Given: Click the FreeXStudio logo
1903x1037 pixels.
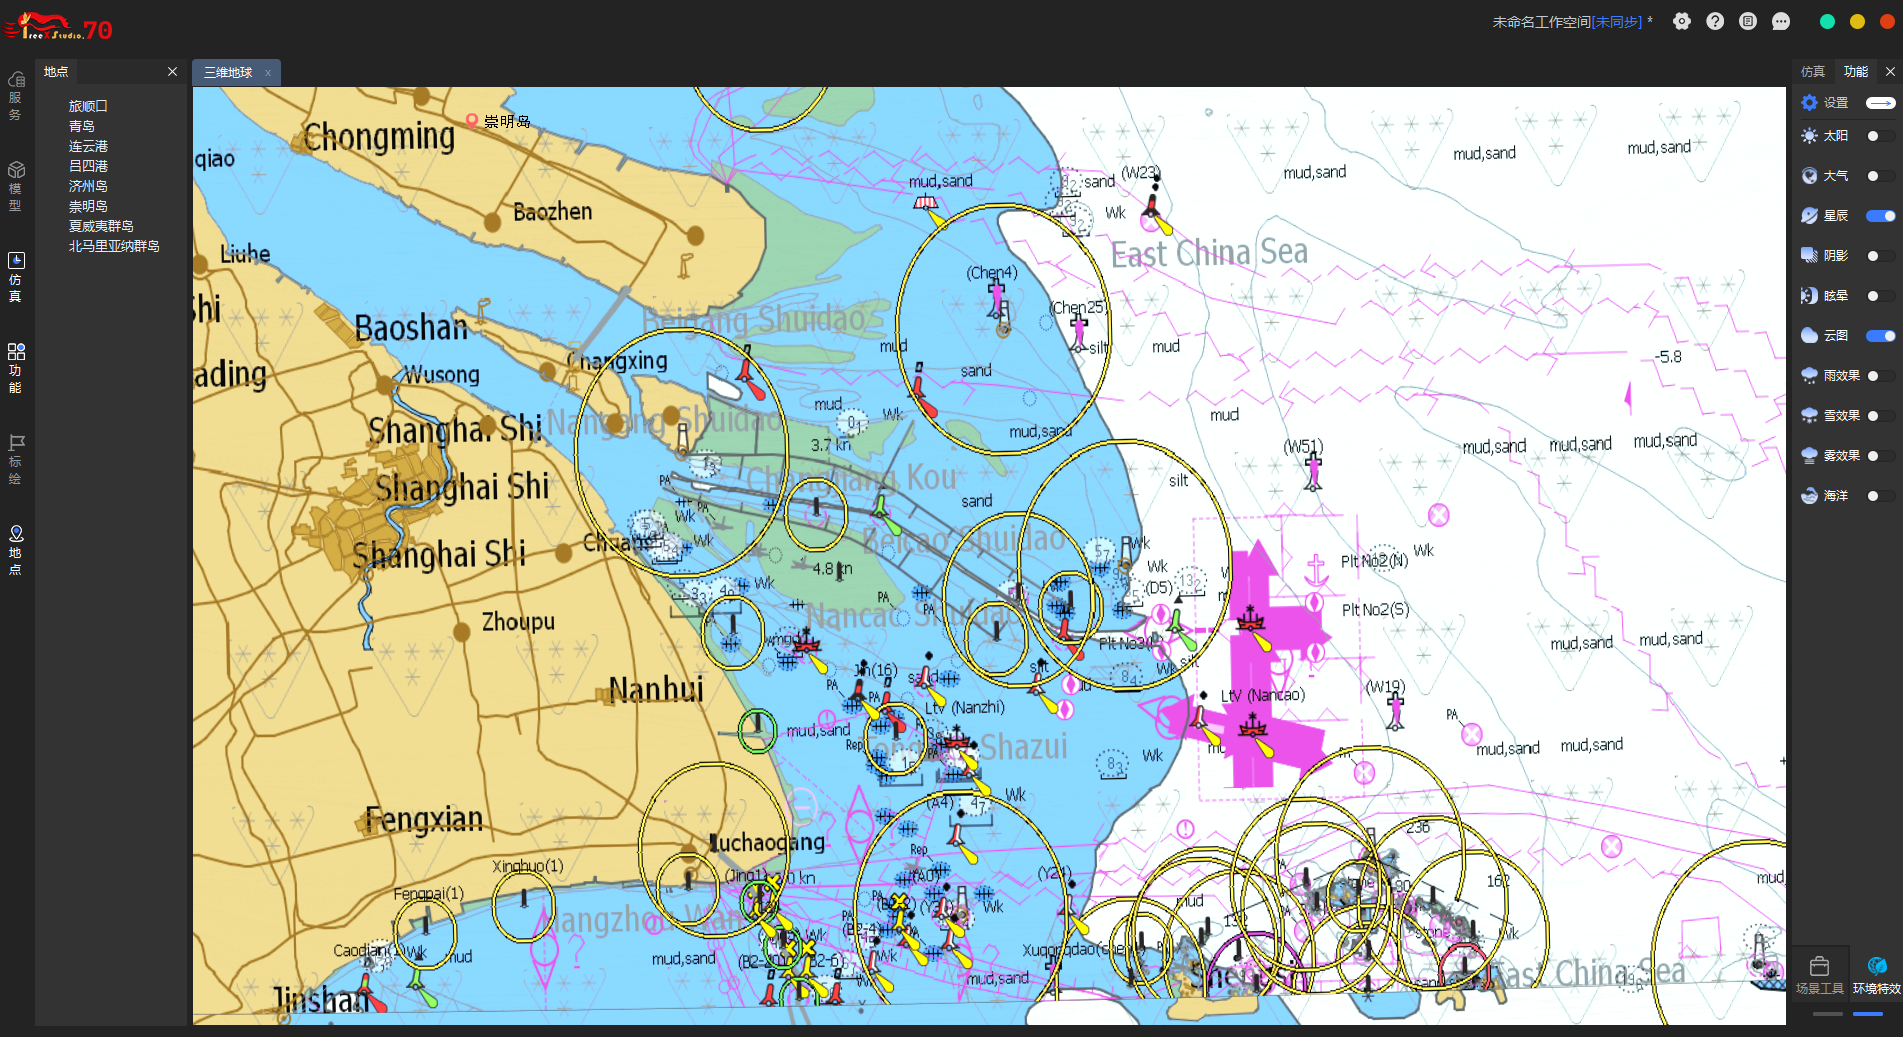Looking at the screenshot, I should tap(58, 26).
